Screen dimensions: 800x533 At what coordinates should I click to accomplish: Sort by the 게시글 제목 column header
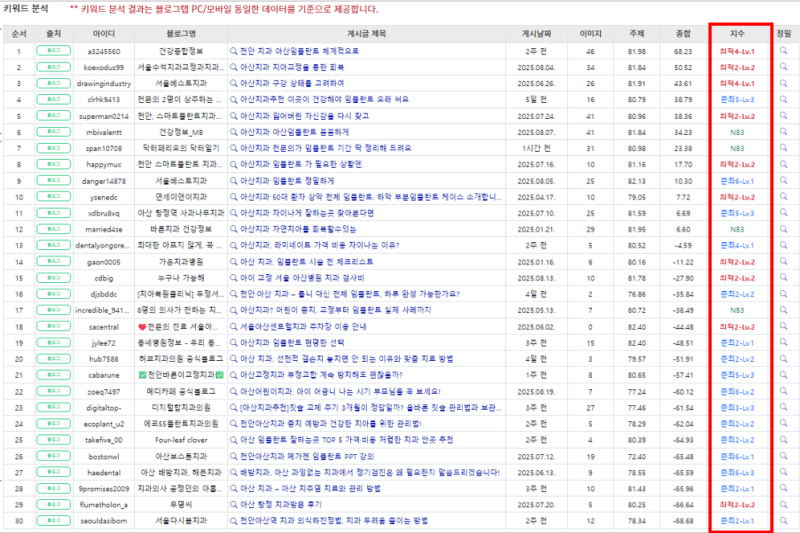pos(366,34)
